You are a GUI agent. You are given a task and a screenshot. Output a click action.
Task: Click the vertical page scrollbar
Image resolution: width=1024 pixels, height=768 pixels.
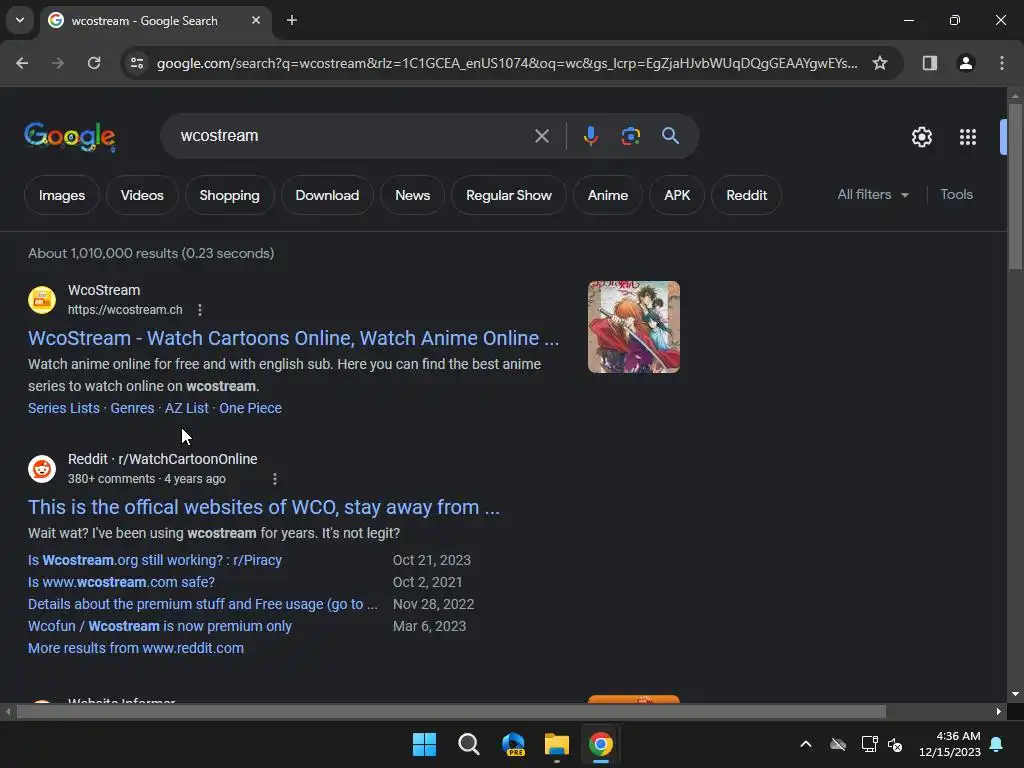click(x=1015, y=186)
